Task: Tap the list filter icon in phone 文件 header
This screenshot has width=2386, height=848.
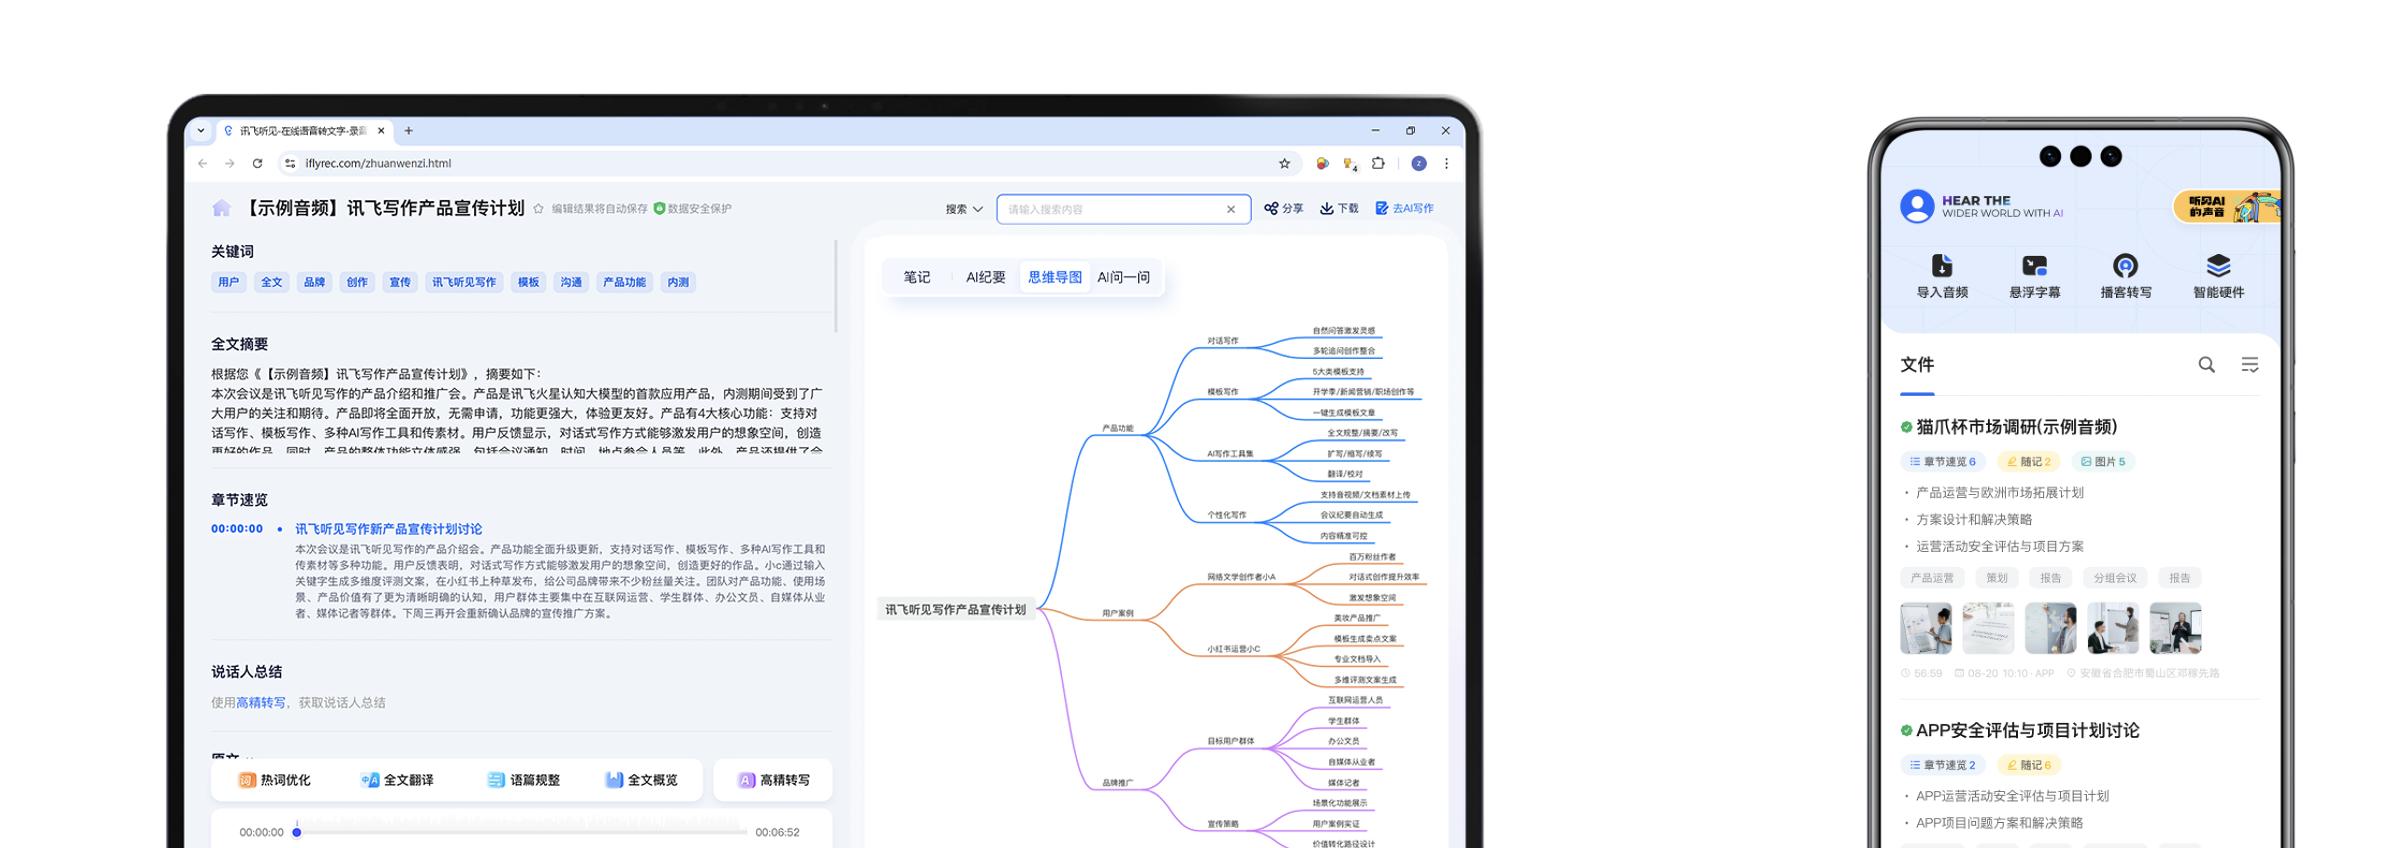Action: point(2249,365)
